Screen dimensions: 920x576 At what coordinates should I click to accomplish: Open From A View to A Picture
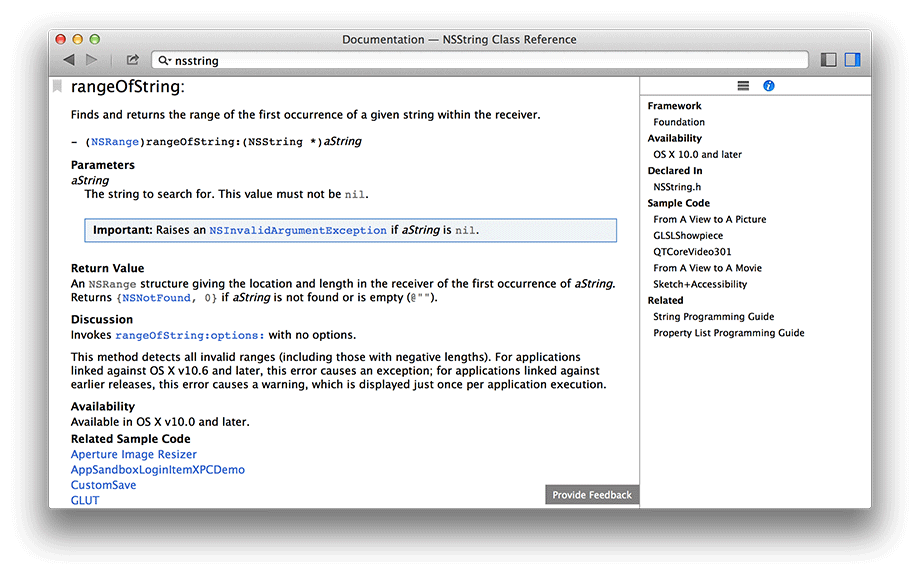(x=710, y=219)
